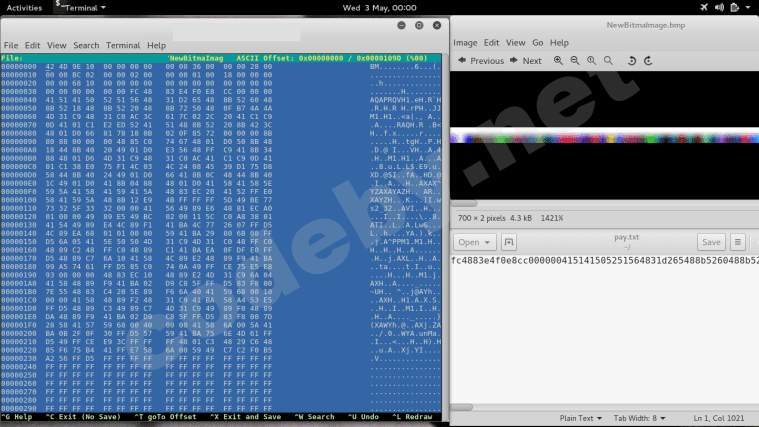Viewport: 759px width, 427px height.
Task: Maximize the Terminal window
Action: [419, 25]
